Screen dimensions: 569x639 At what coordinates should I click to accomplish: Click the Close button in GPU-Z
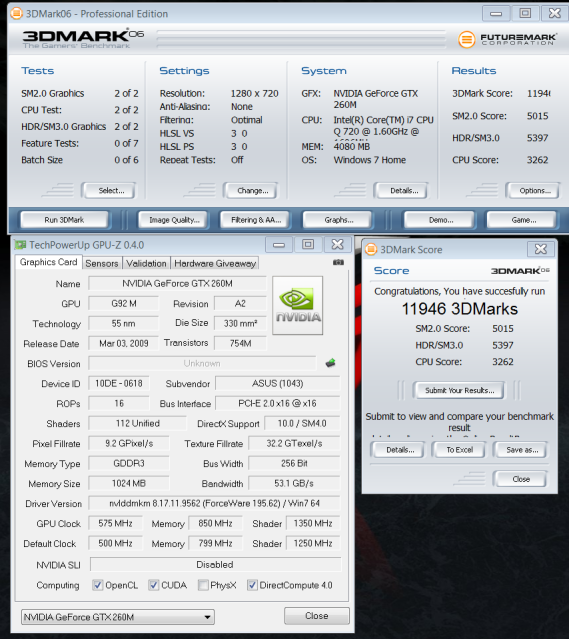click(317, 616)
